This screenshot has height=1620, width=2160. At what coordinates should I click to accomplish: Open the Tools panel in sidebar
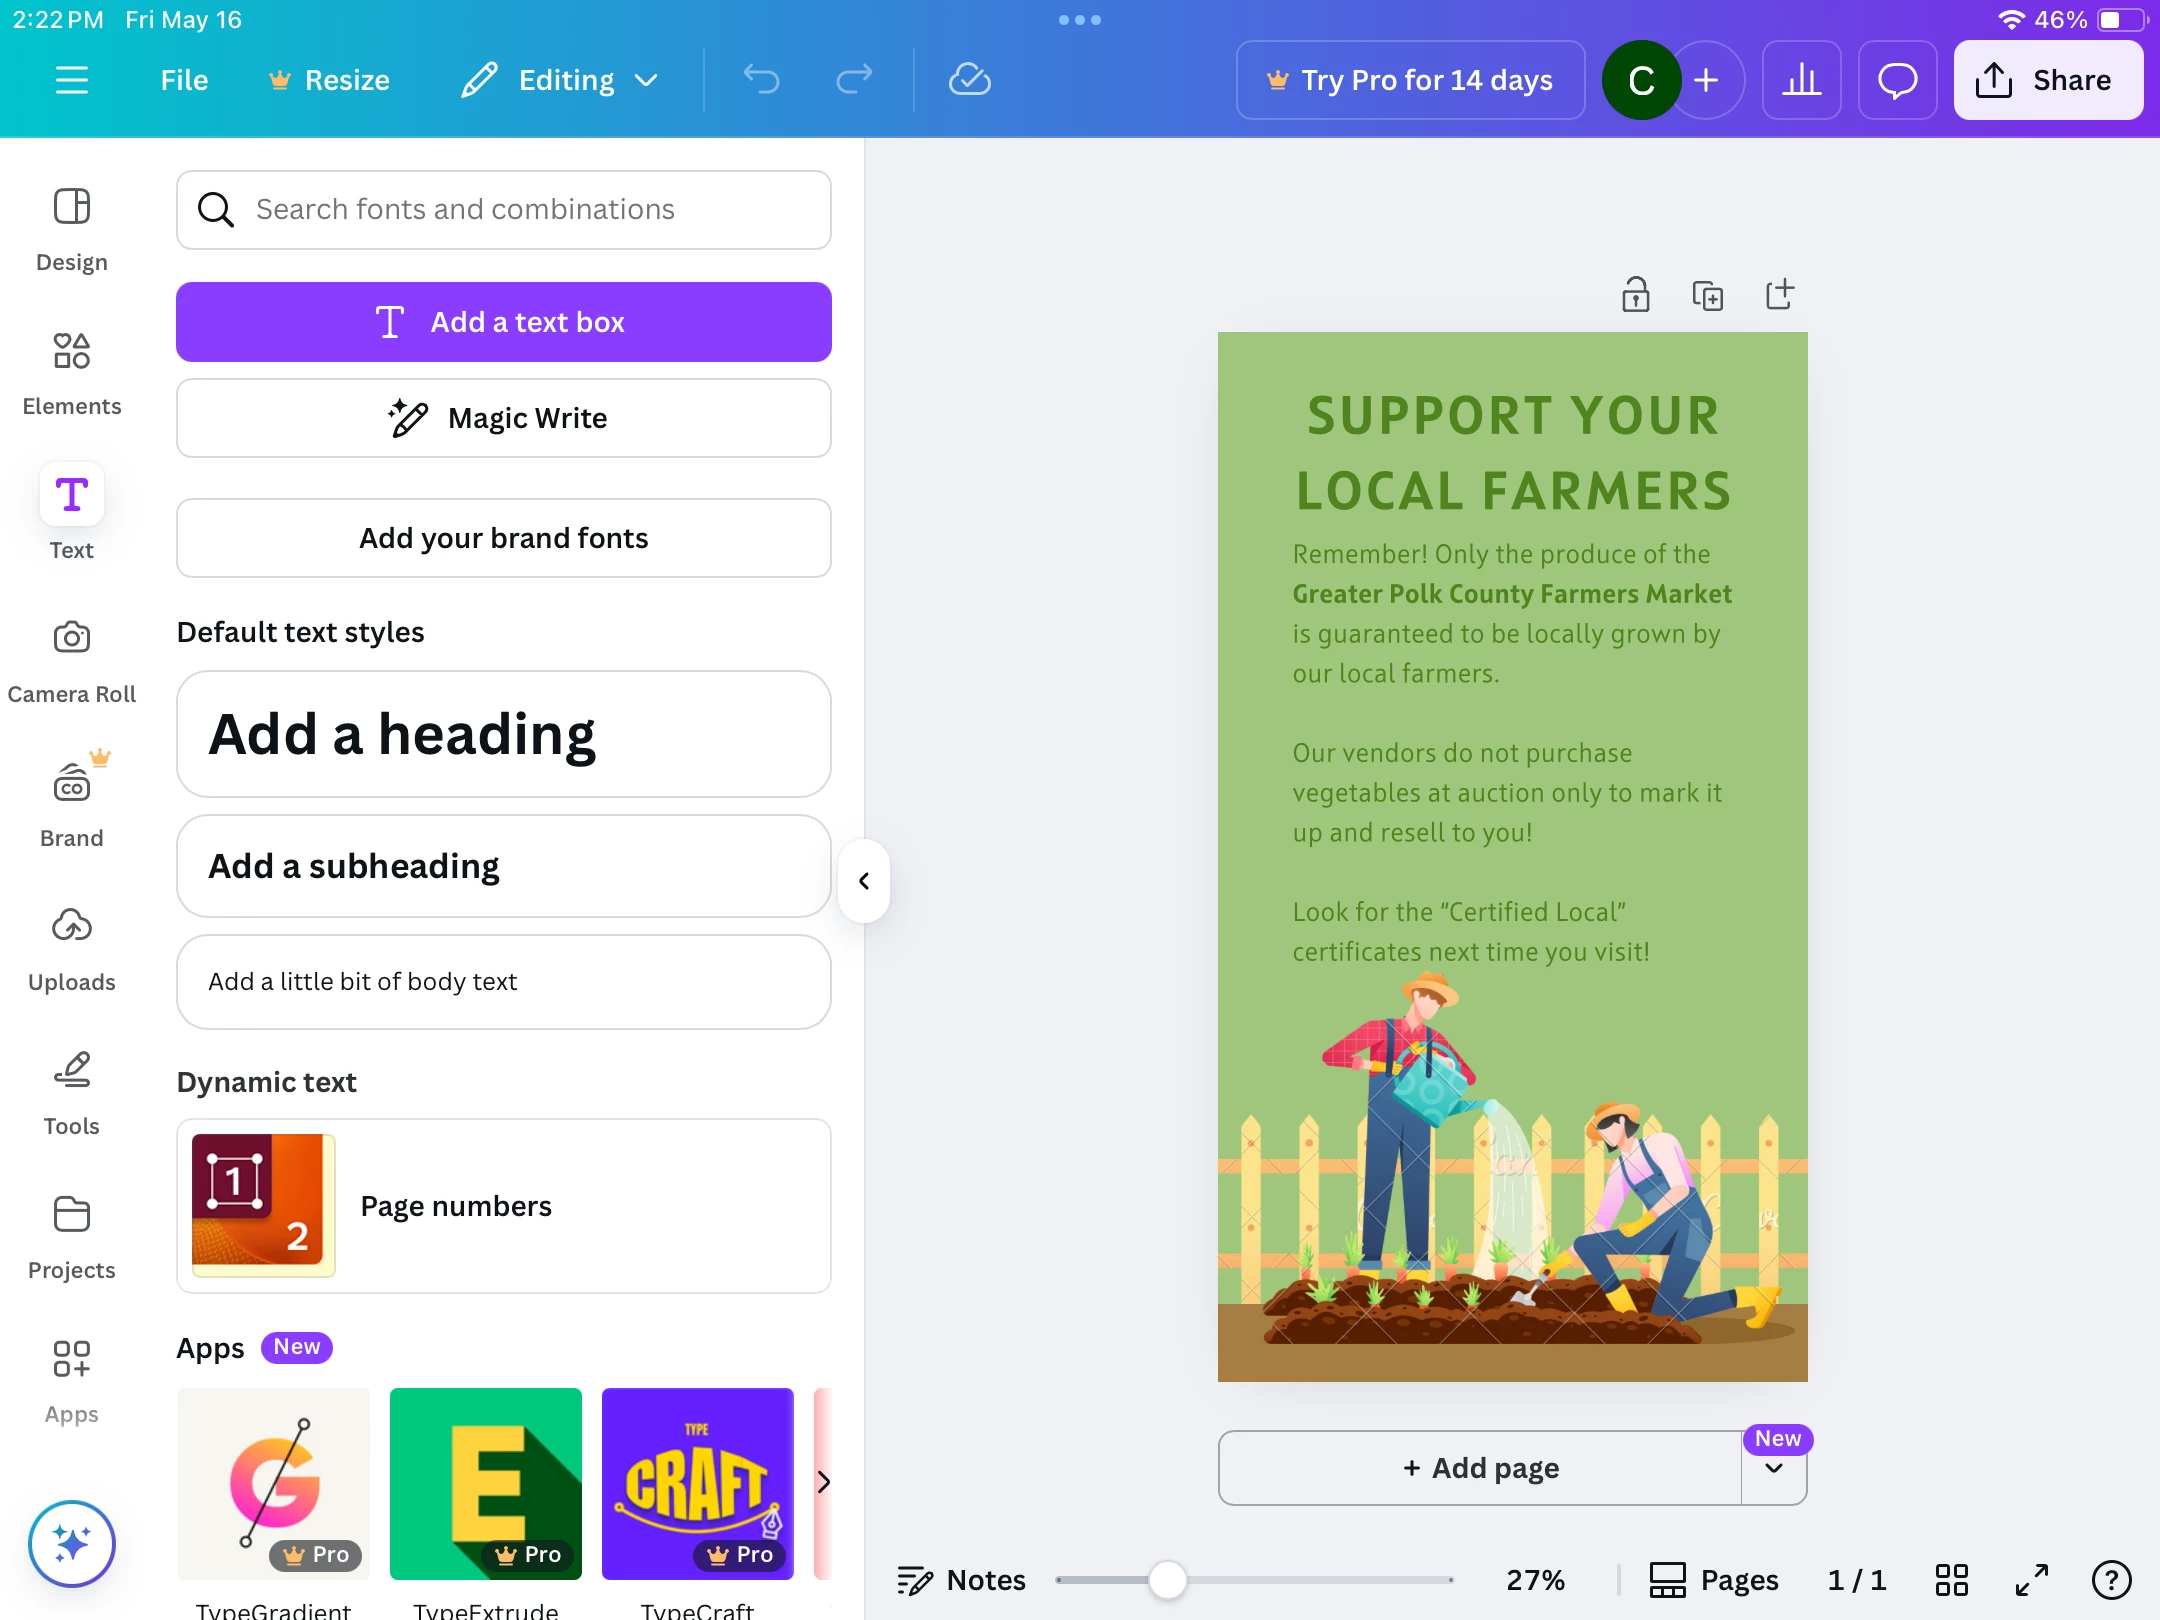click(x=71, y=1094)
